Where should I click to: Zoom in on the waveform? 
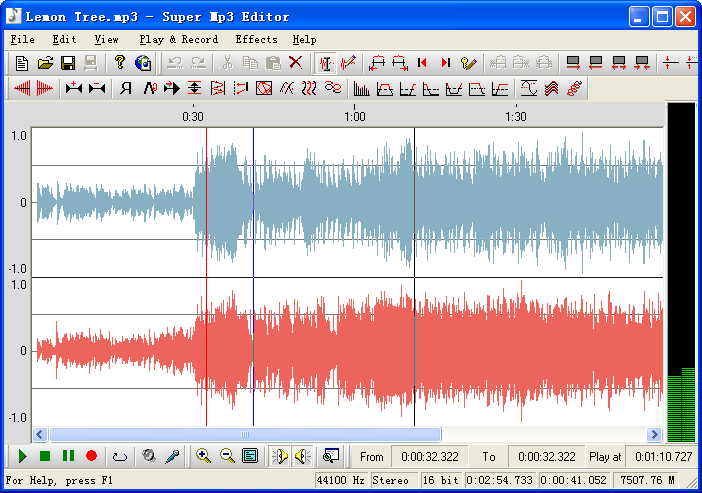[x=204, y=456]
